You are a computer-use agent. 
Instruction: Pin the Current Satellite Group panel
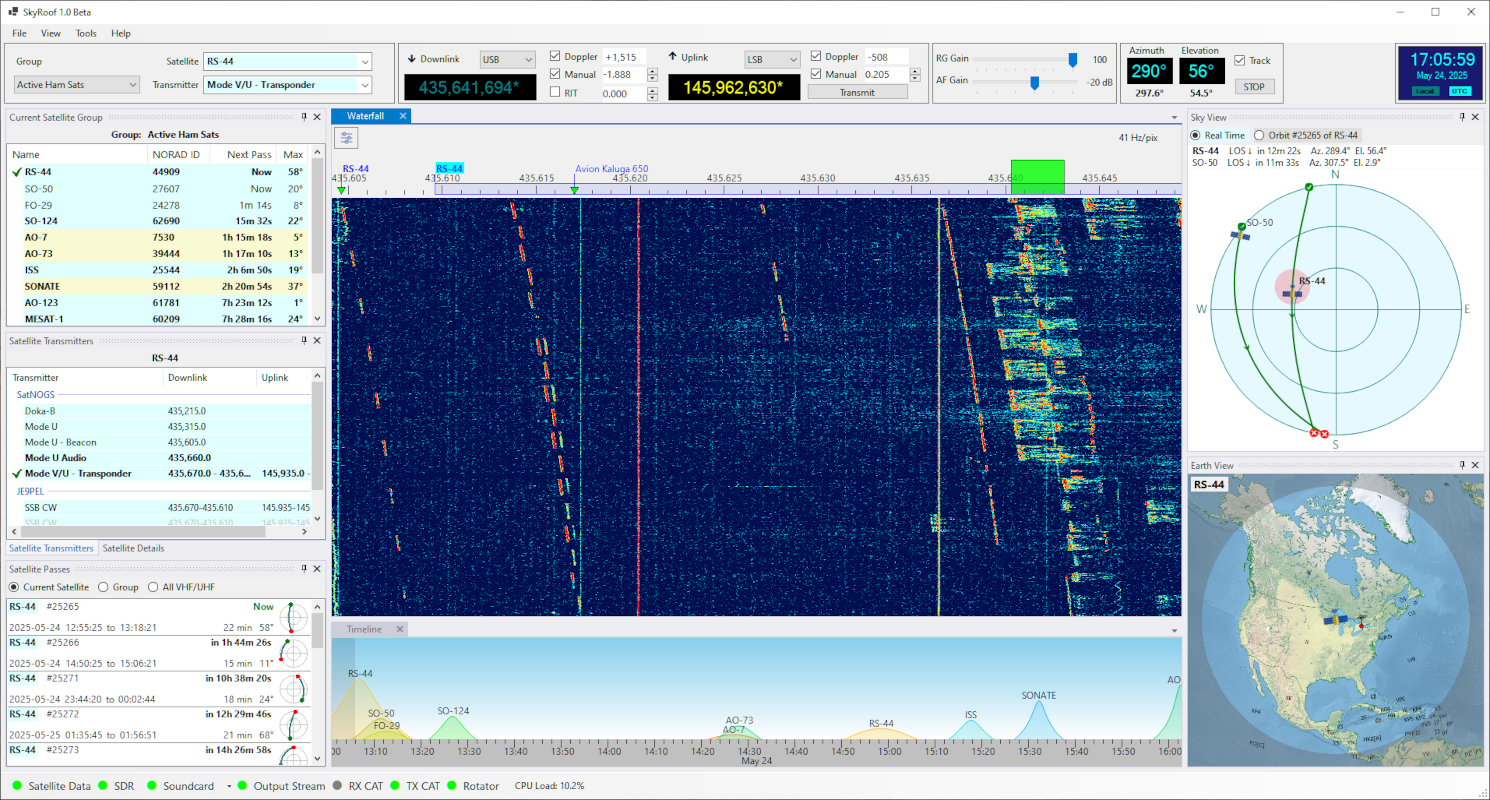click(x=304, y=118)
